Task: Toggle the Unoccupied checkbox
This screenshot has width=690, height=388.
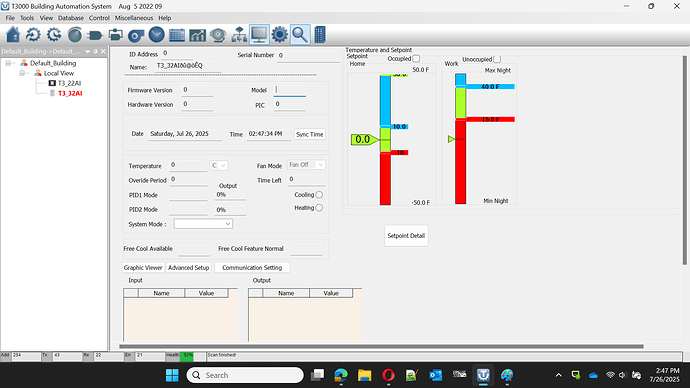Action: pos(497,59)
